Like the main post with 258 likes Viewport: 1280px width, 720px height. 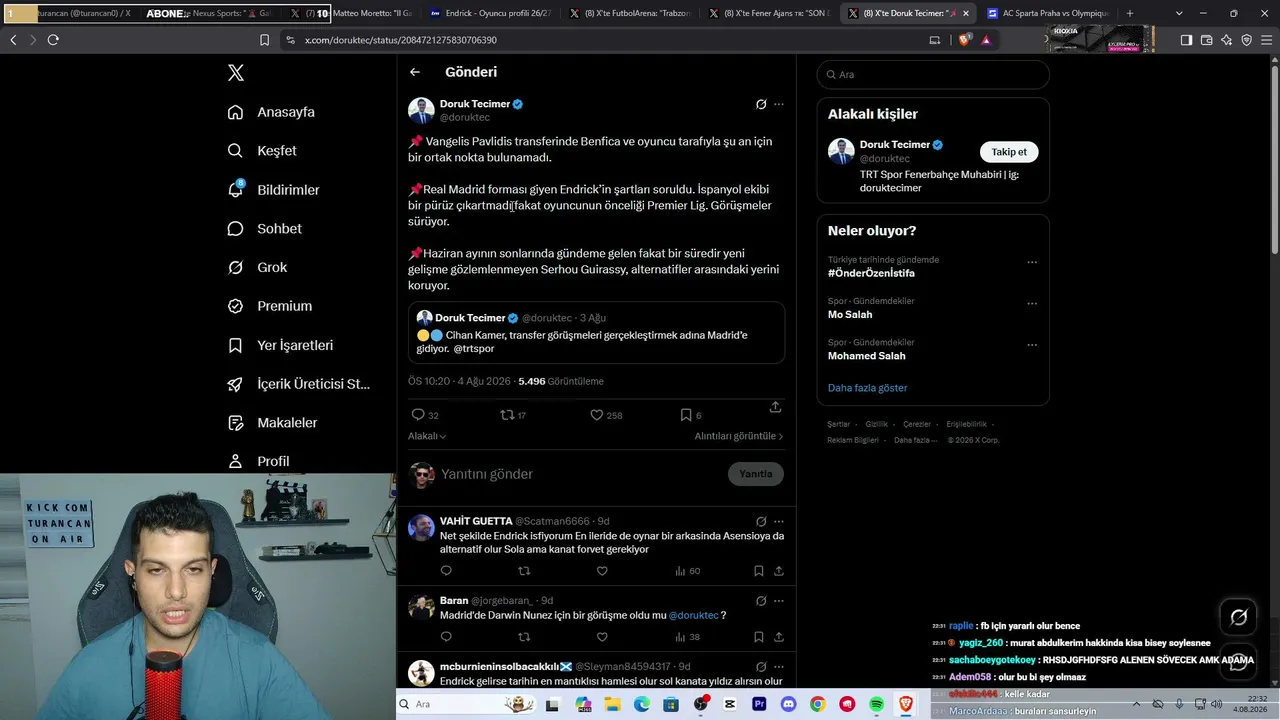tap(605, 415)
